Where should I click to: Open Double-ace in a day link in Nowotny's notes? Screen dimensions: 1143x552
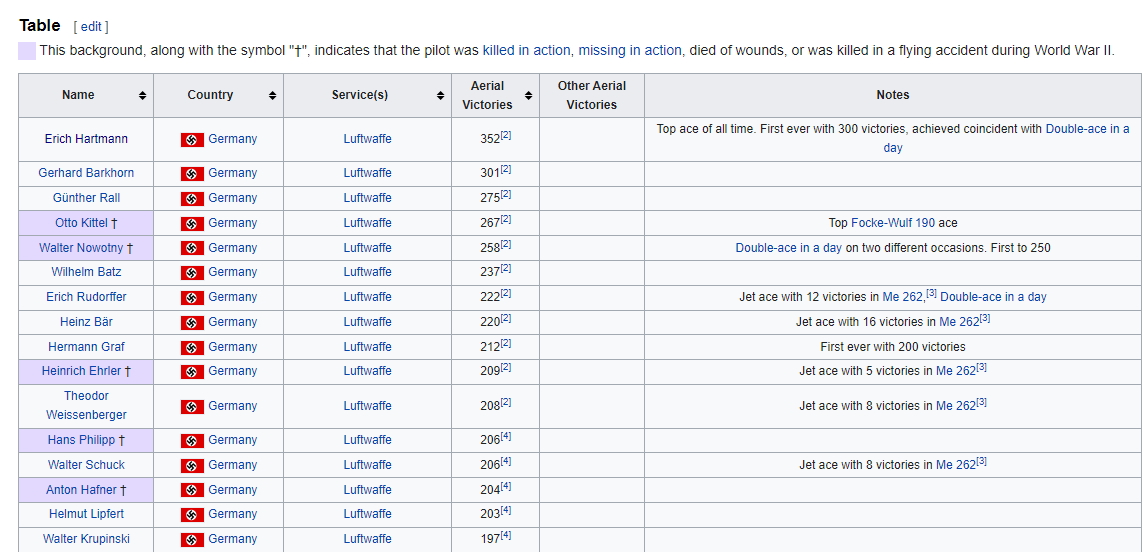point(789,247)
